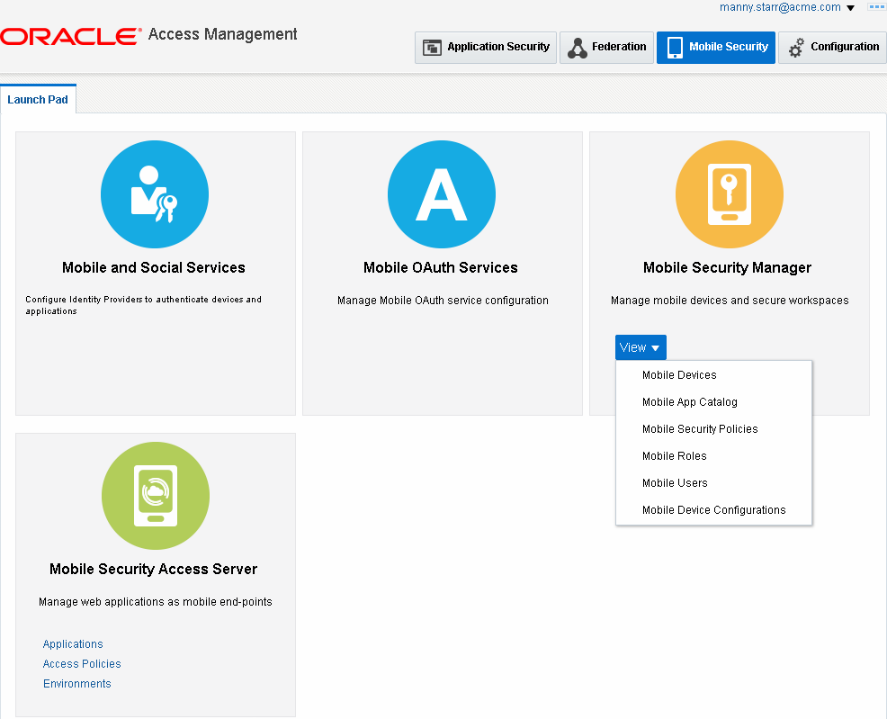
Task: Click the Mobile Security Access Server title
Action: click(153, 569)
